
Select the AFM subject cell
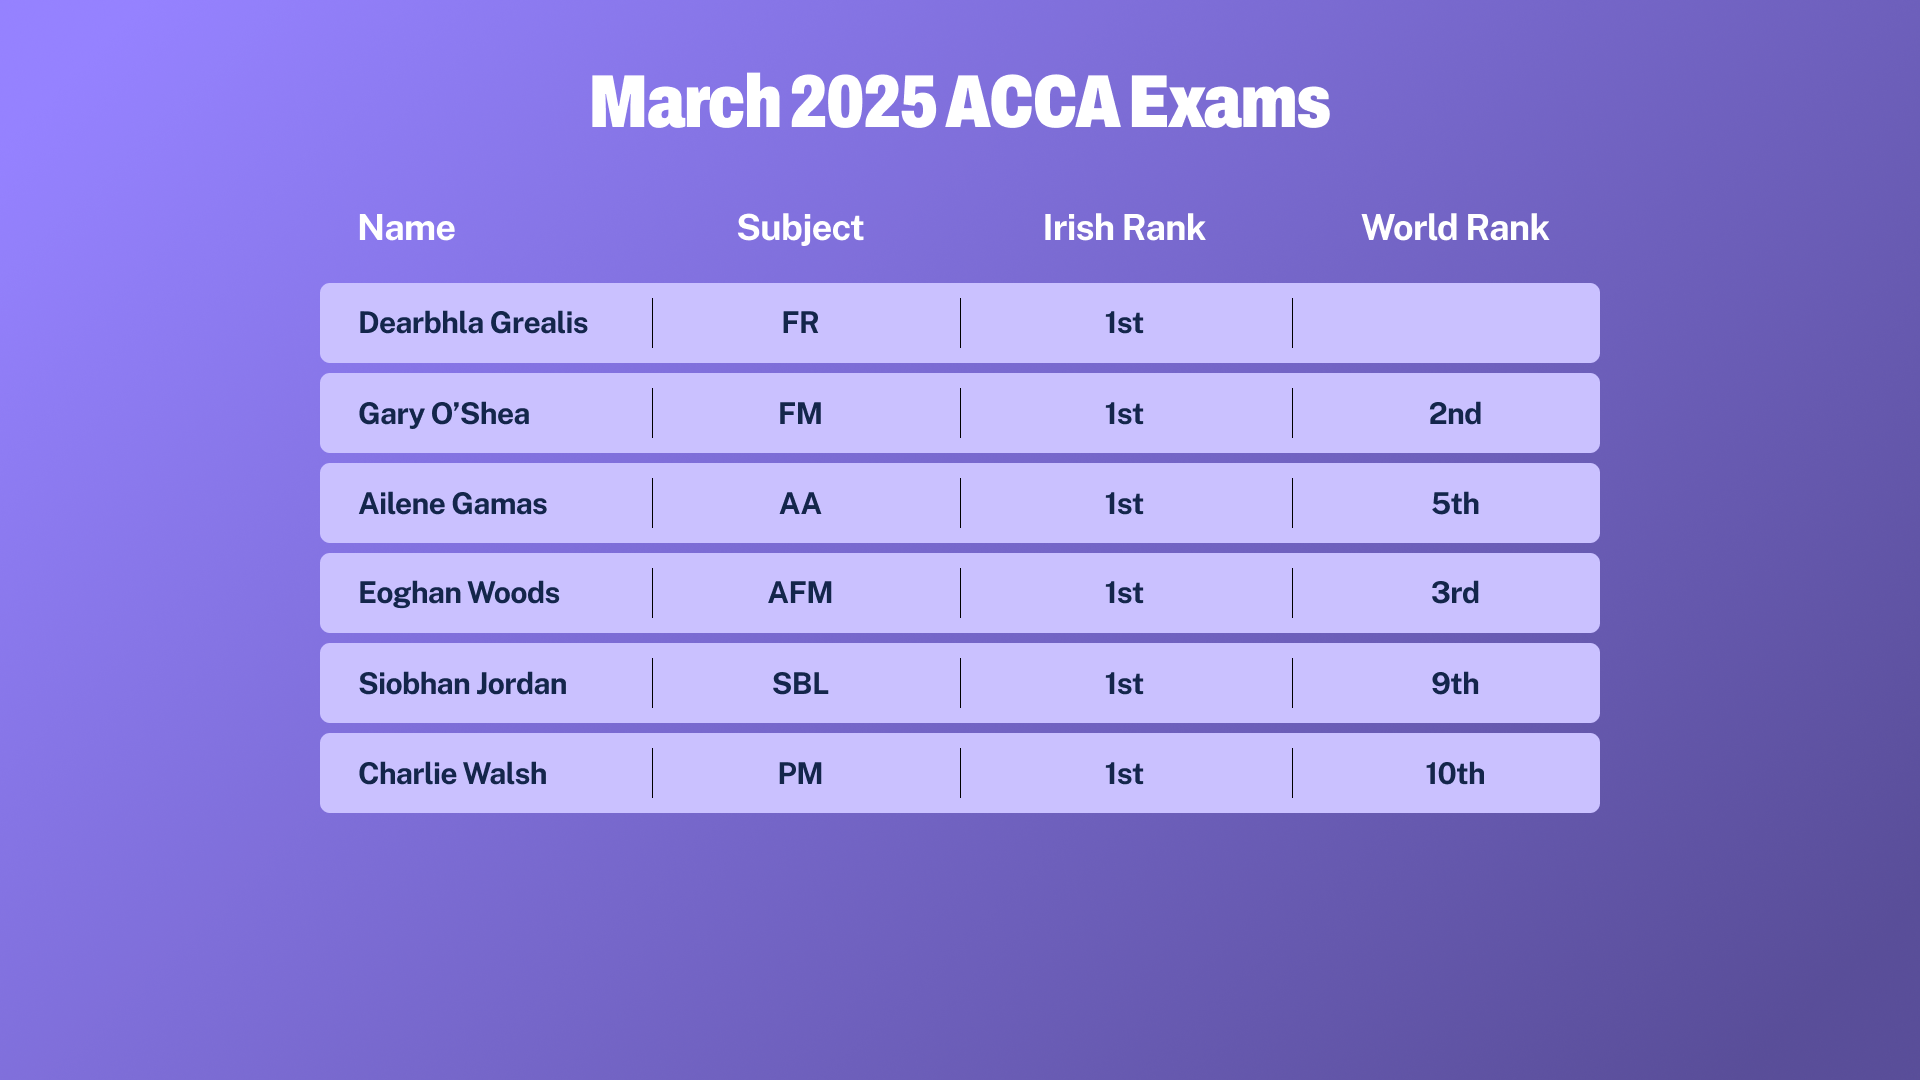pos(800,593)
